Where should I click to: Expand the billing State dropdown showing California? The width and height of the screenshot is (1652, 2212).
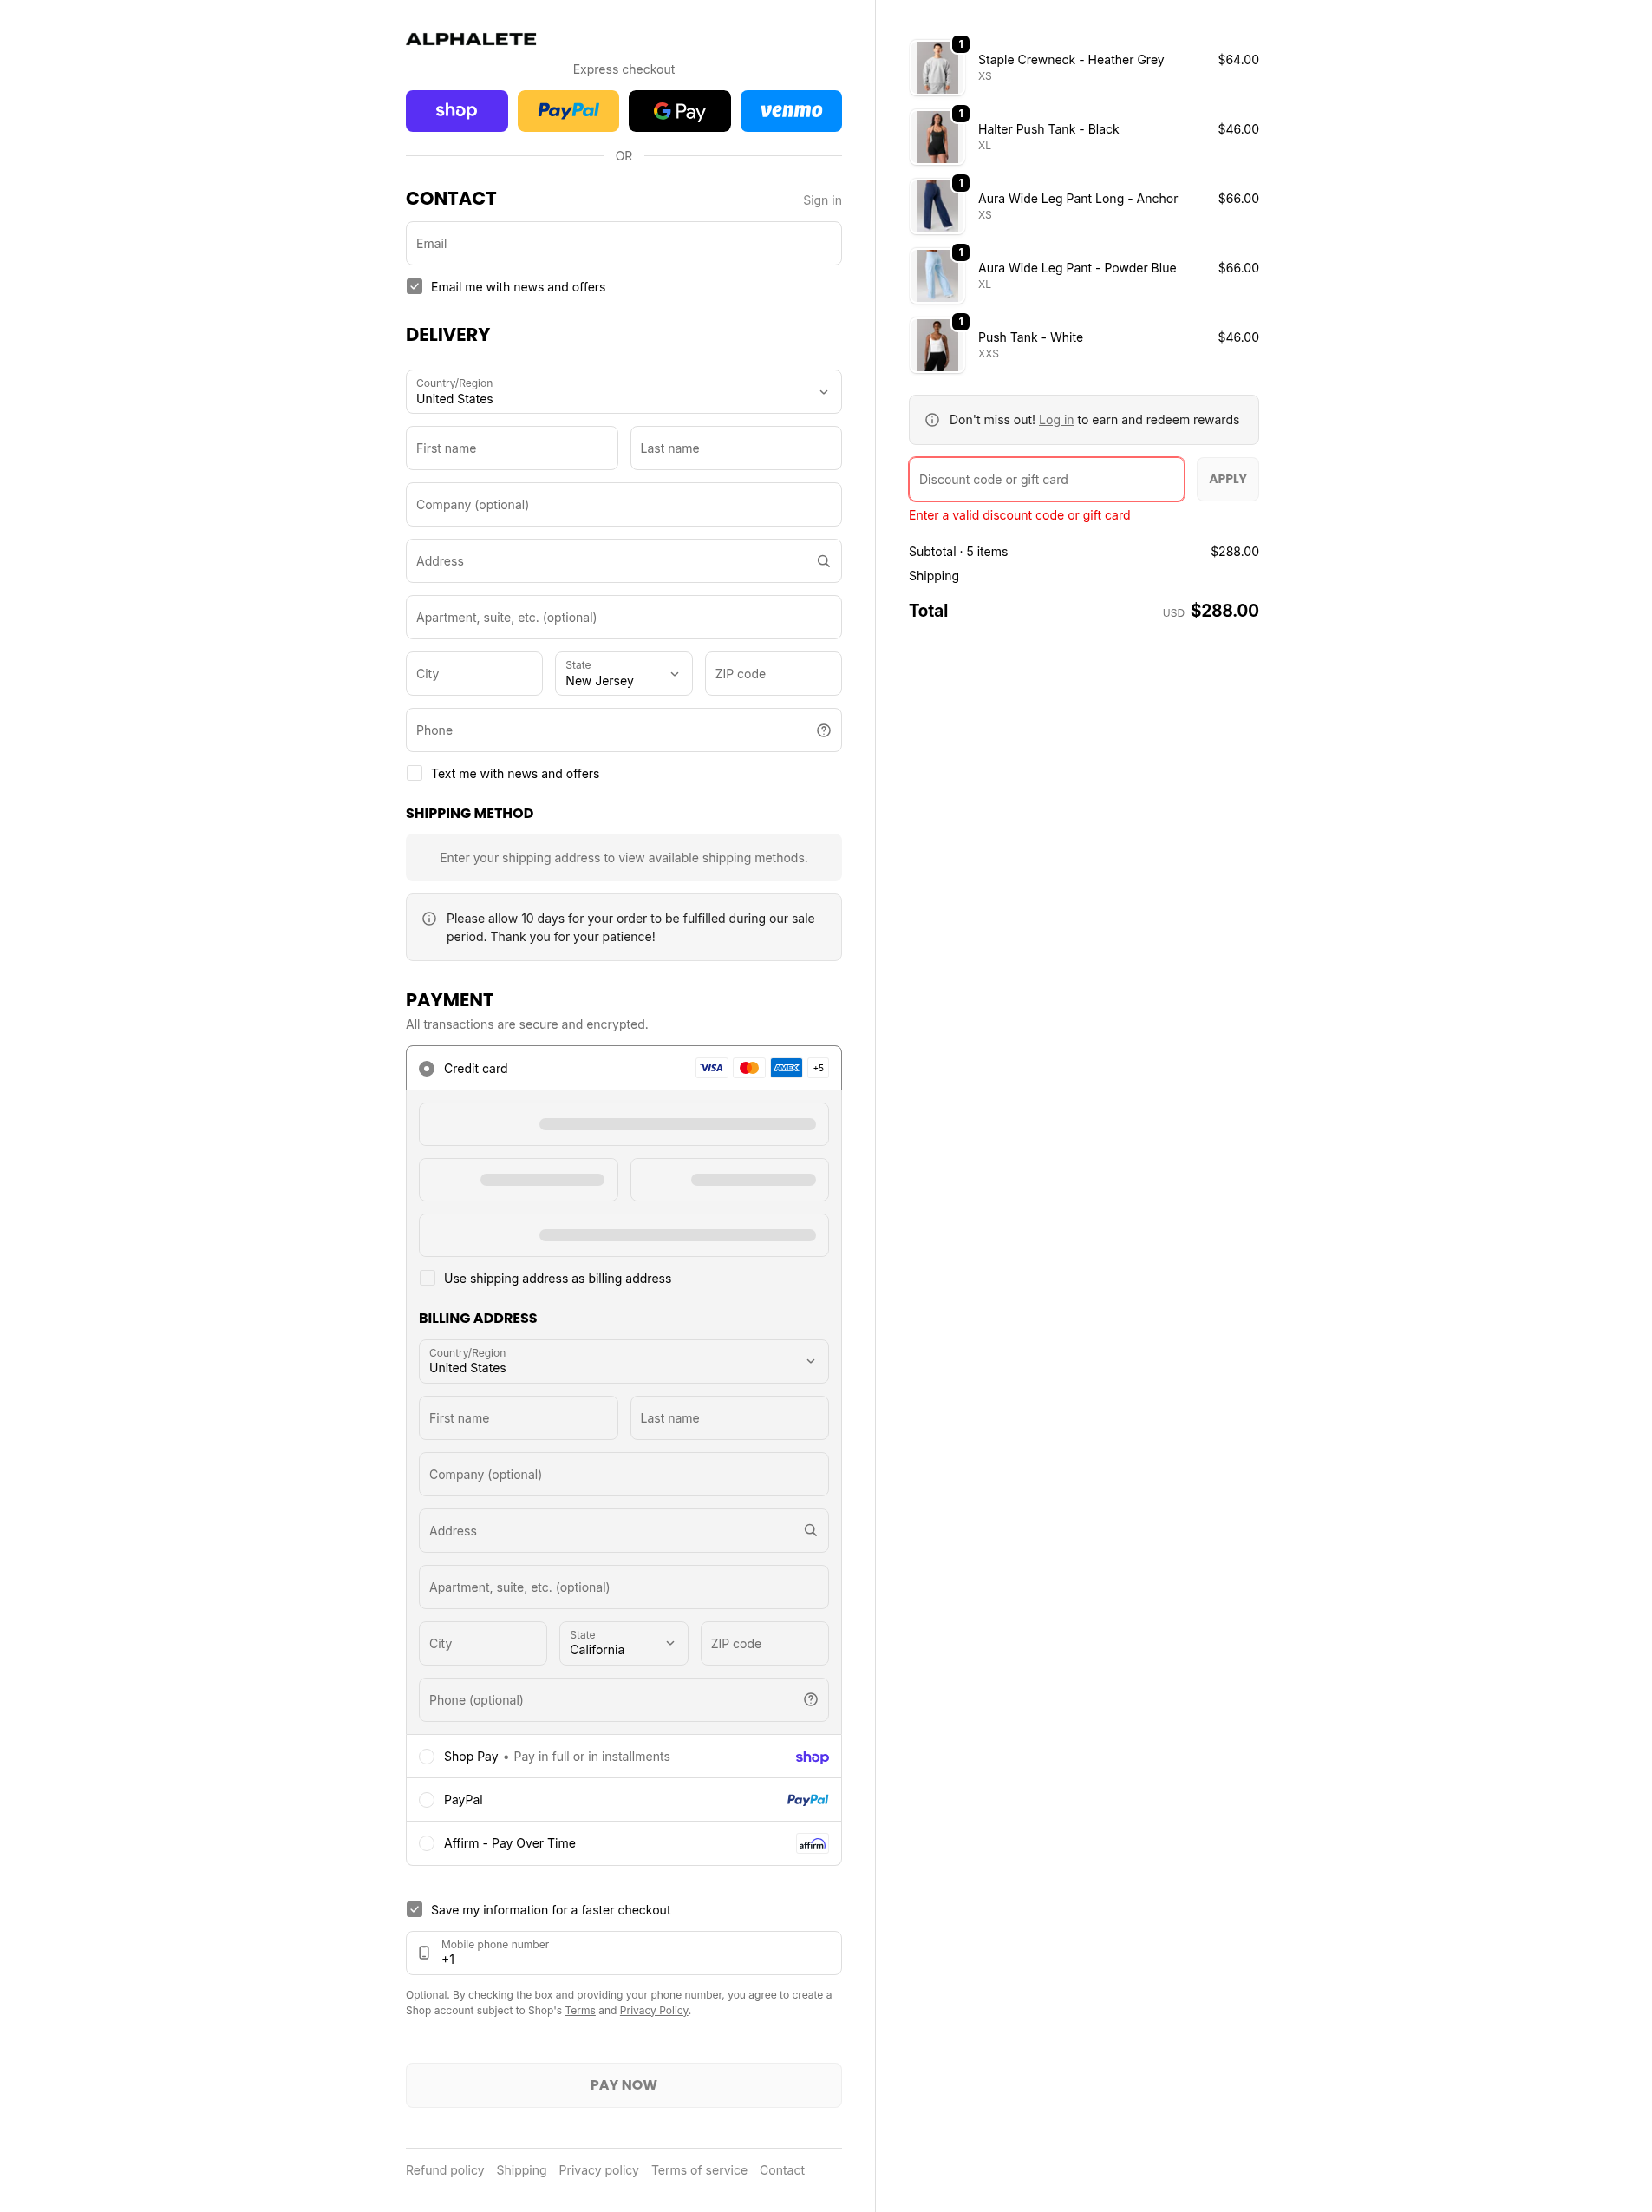(623, 1644)
